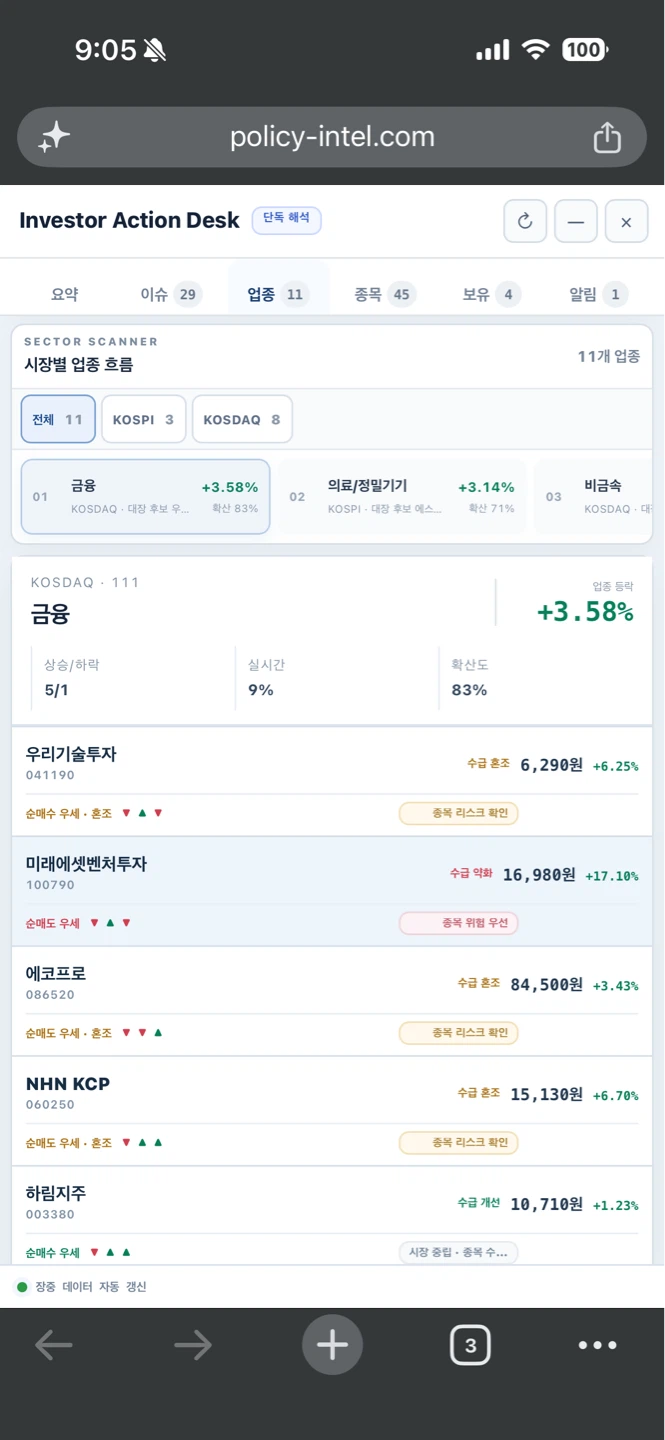Switch to the 종목 45 tab
The image size is (665, 1440).
pos(384,294)
